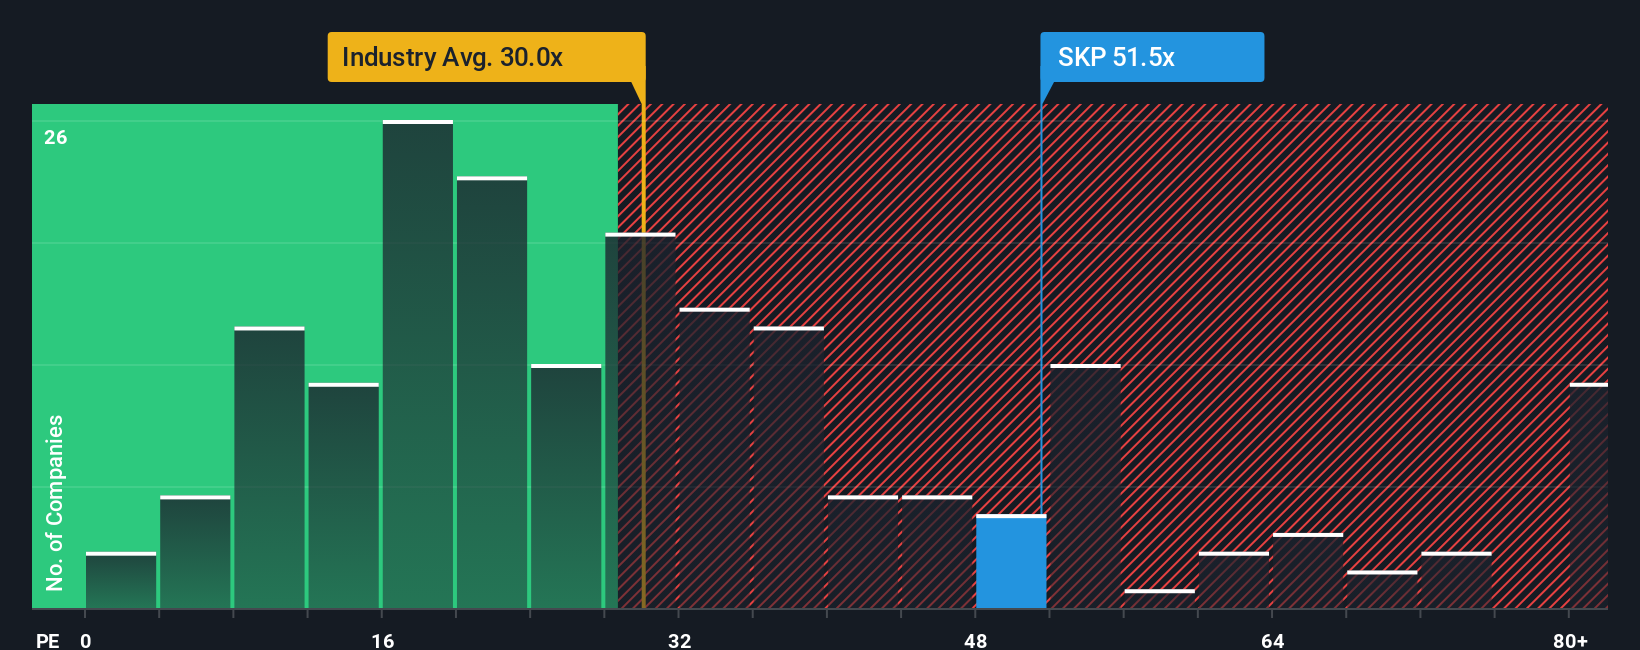The image size is (1640, 650).
Task: Select the tallest bar at 26 companies
Action: (418, 365)
